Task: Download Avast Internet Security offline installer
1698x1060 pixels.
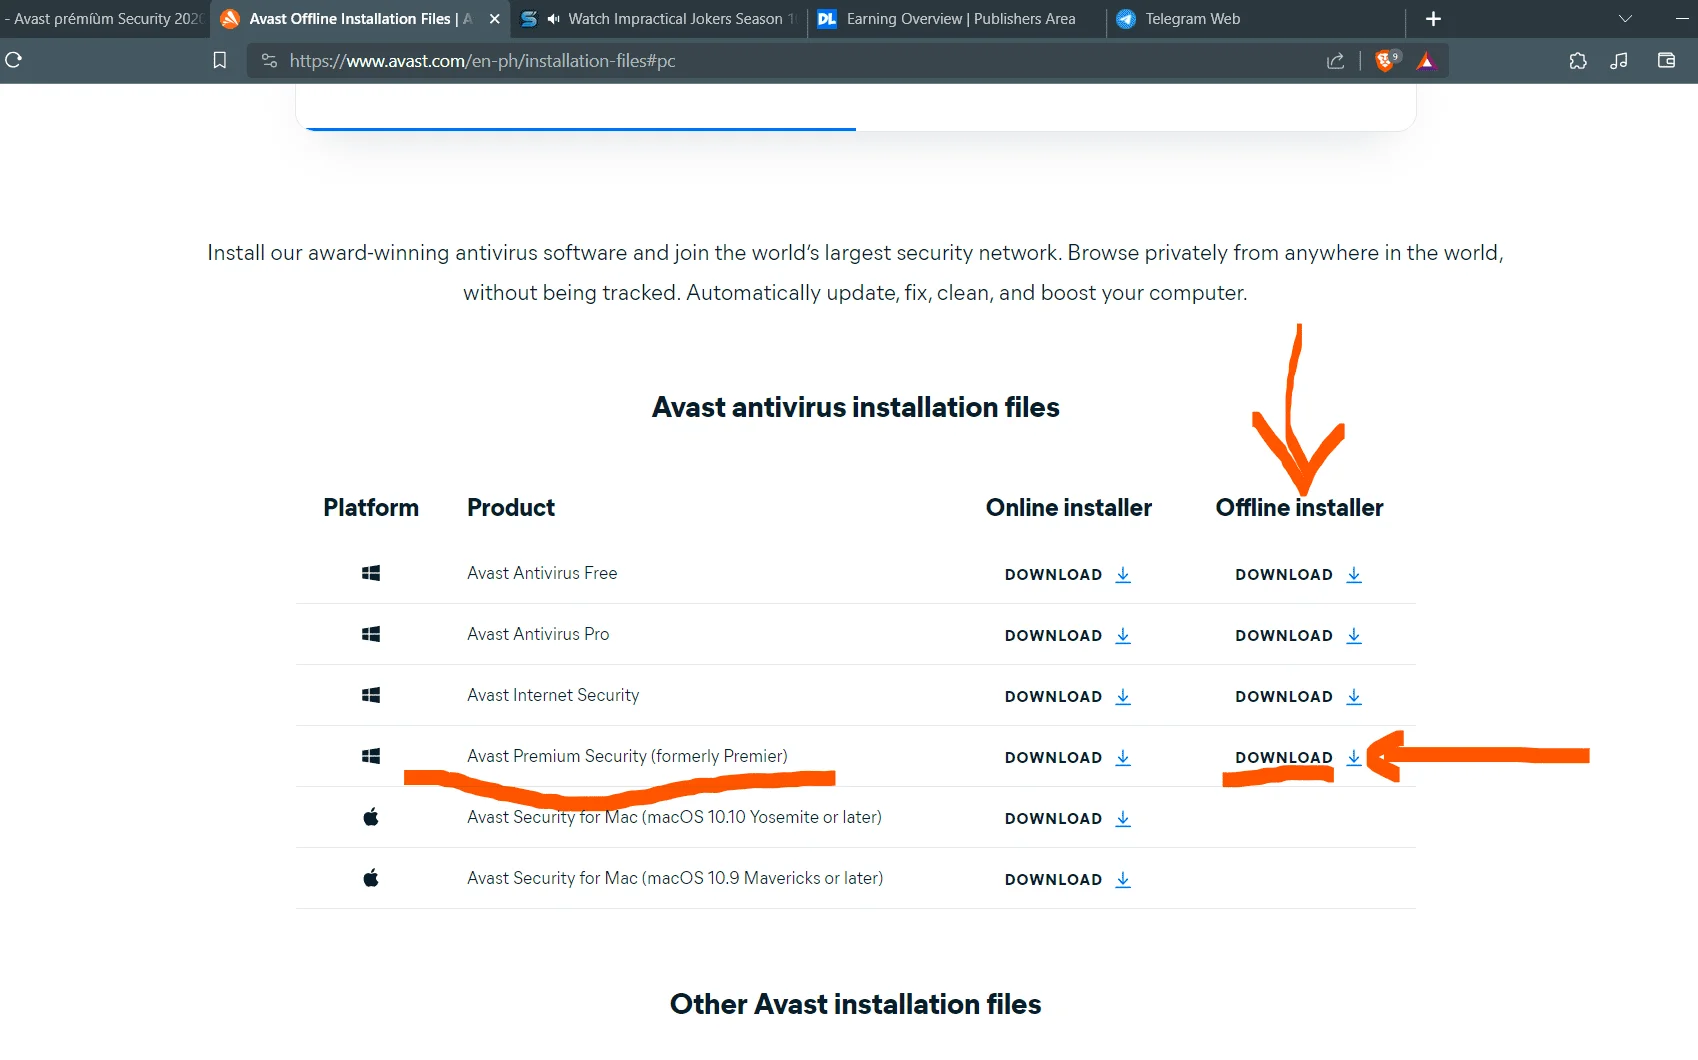Action: [x=1299, y=697]
